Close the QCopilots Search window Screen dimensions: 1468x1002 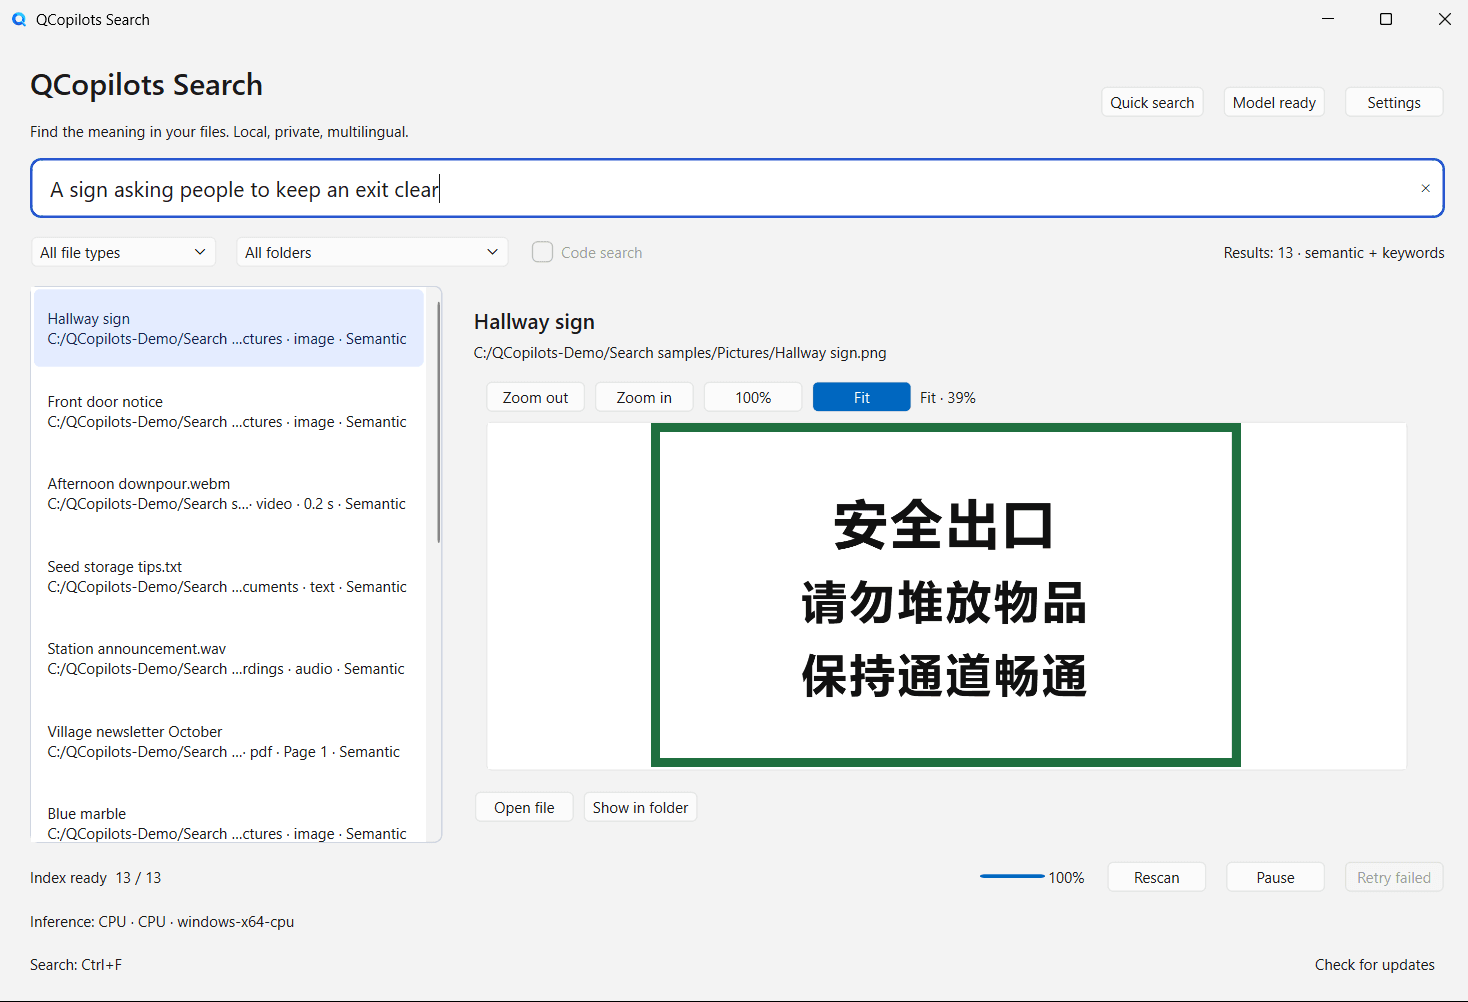[1444, 19]
